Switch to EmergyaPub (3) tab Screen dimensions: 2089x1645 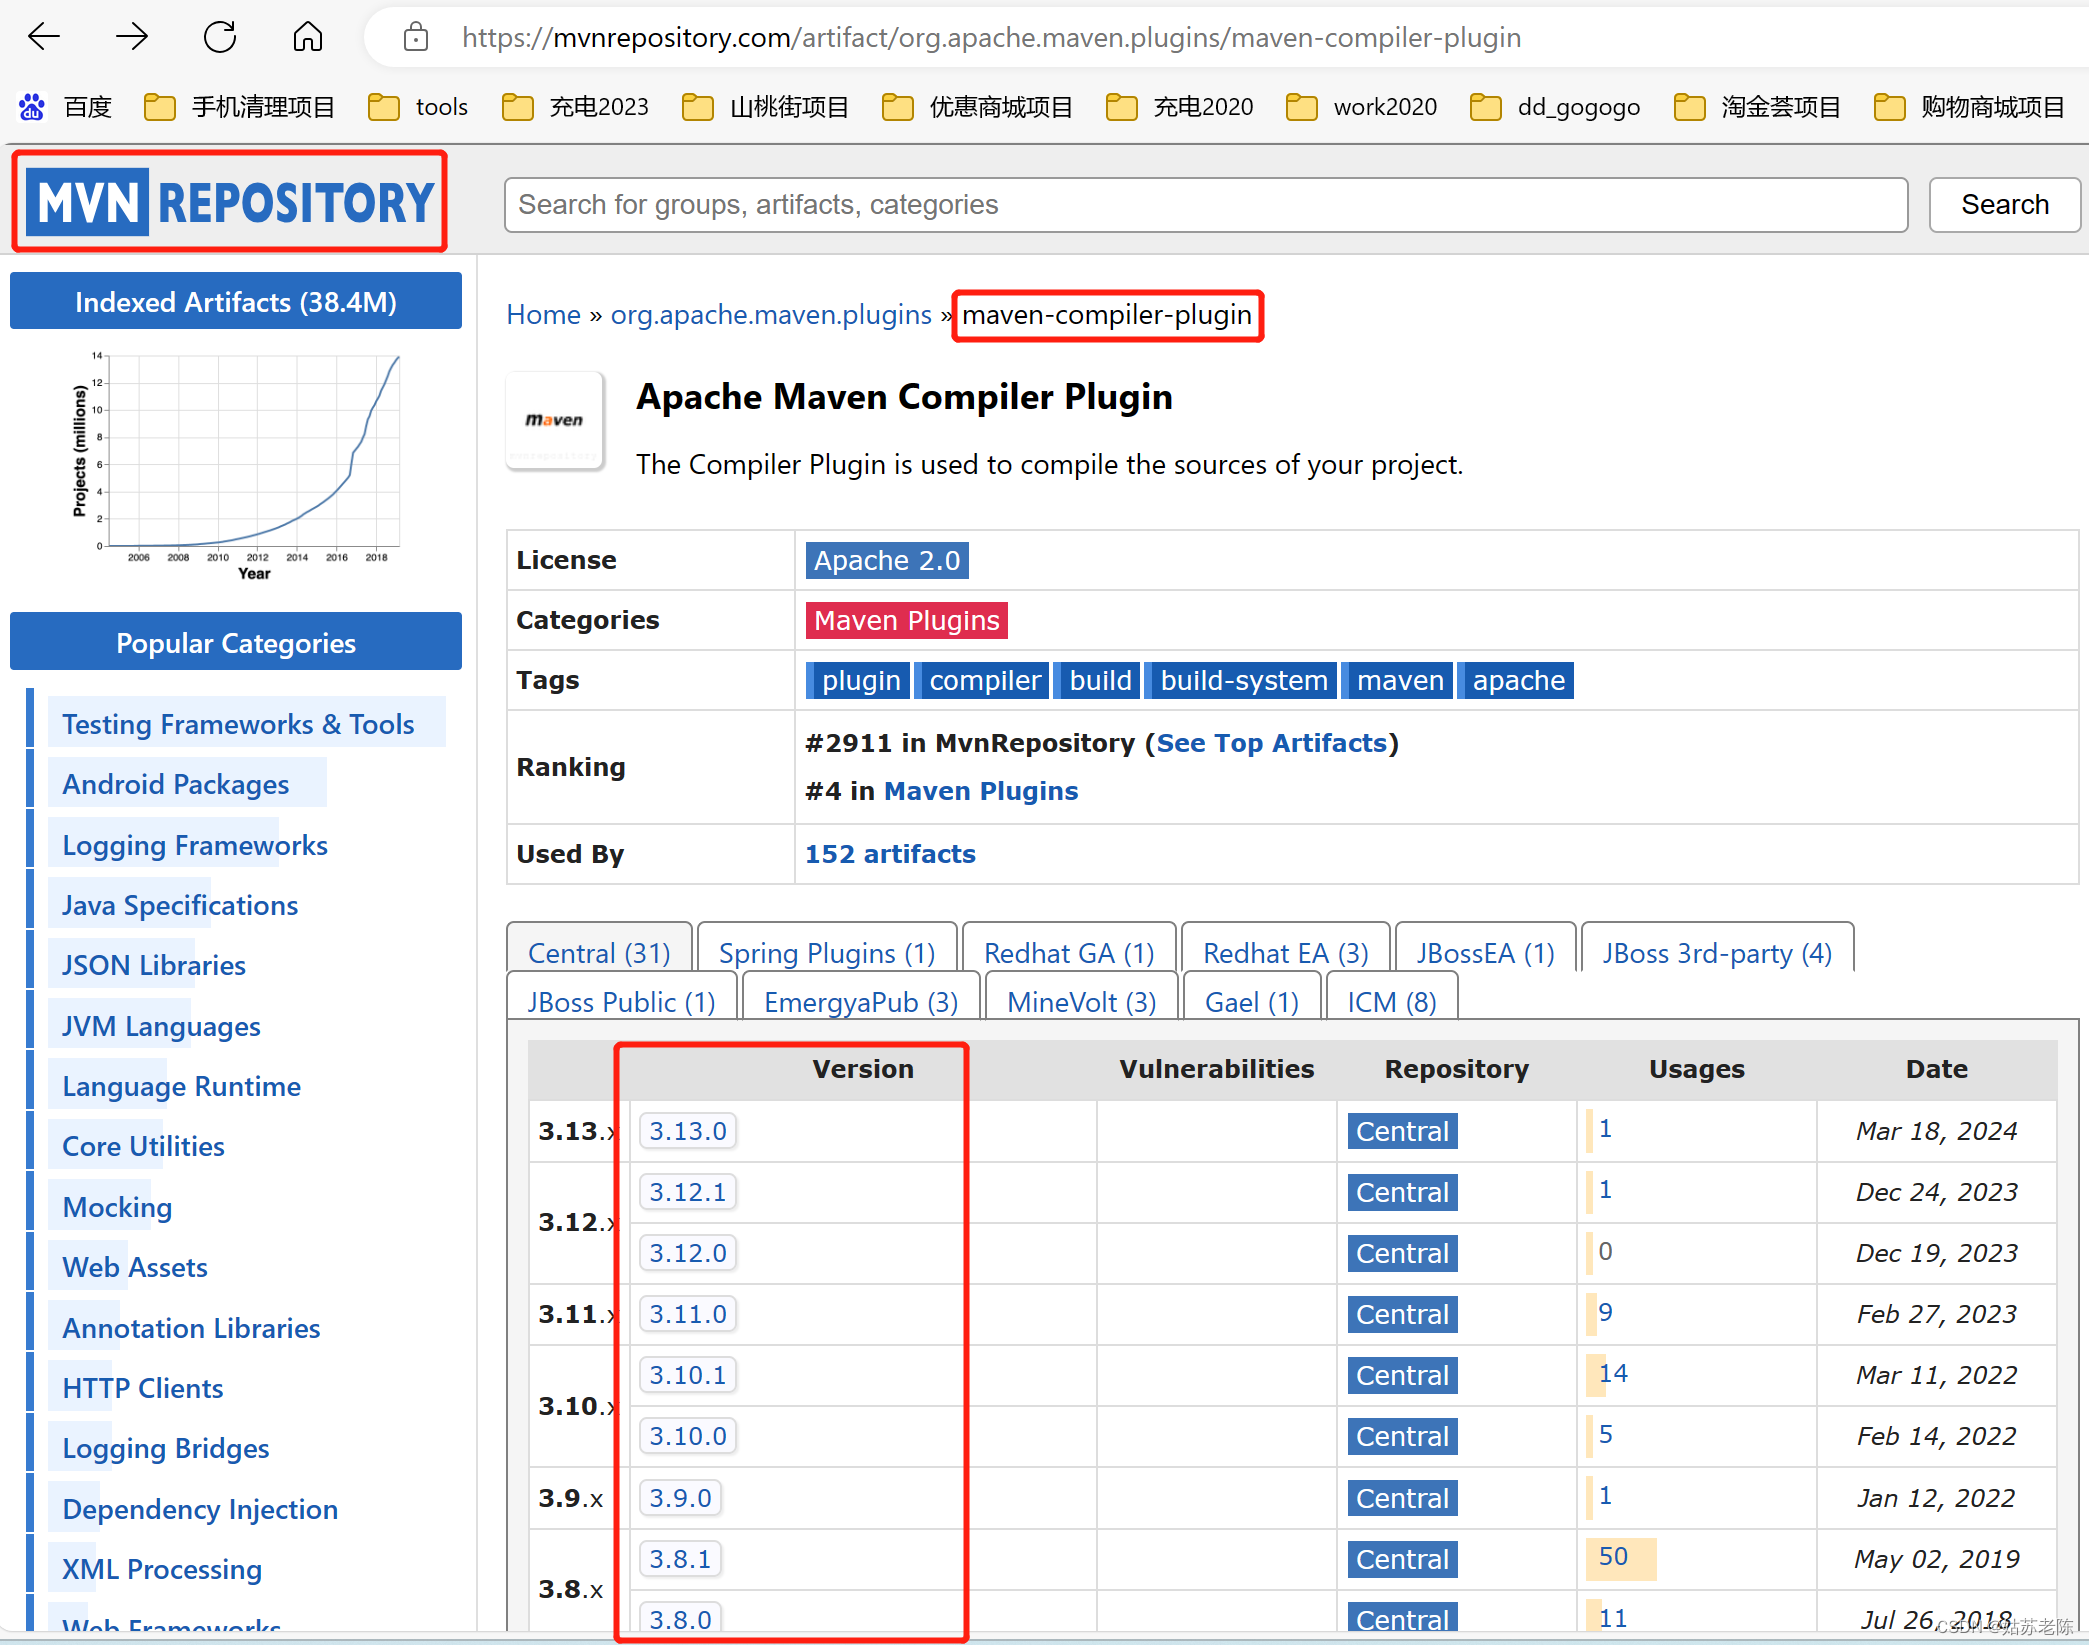point(861,1000)
